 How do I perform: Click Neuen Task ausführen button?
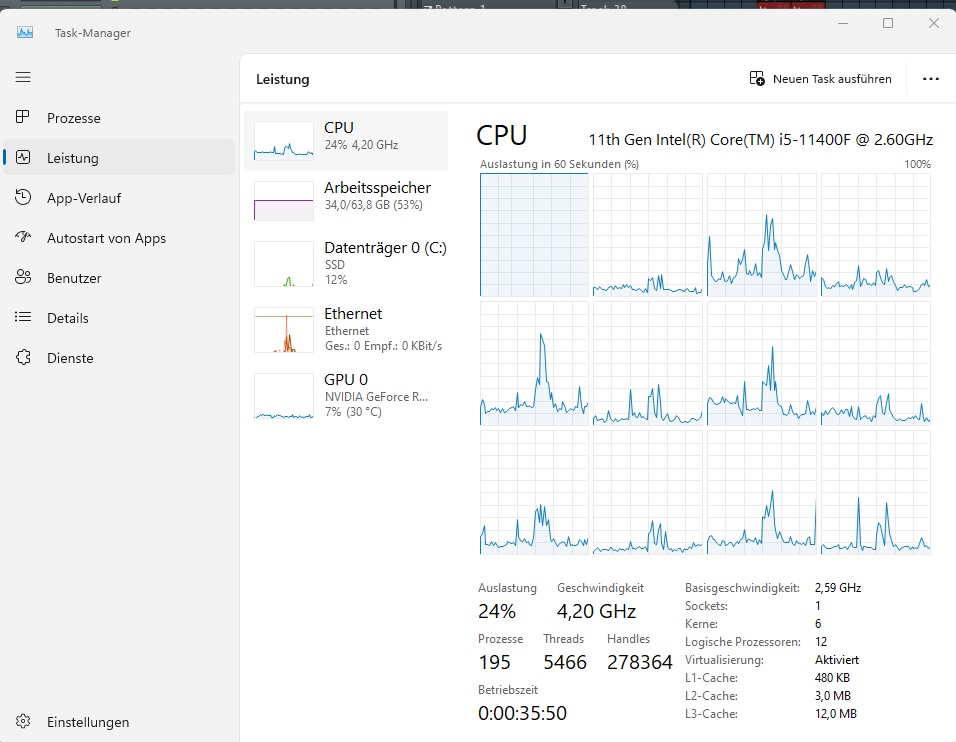coord(820,79)
